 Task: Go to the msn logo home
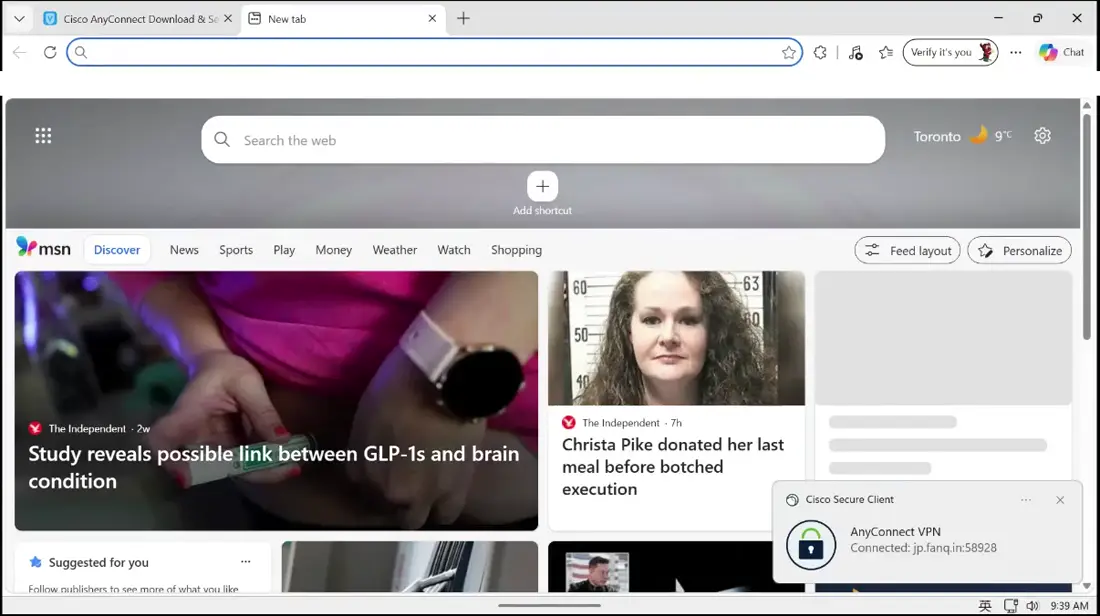tap(43, 248)
